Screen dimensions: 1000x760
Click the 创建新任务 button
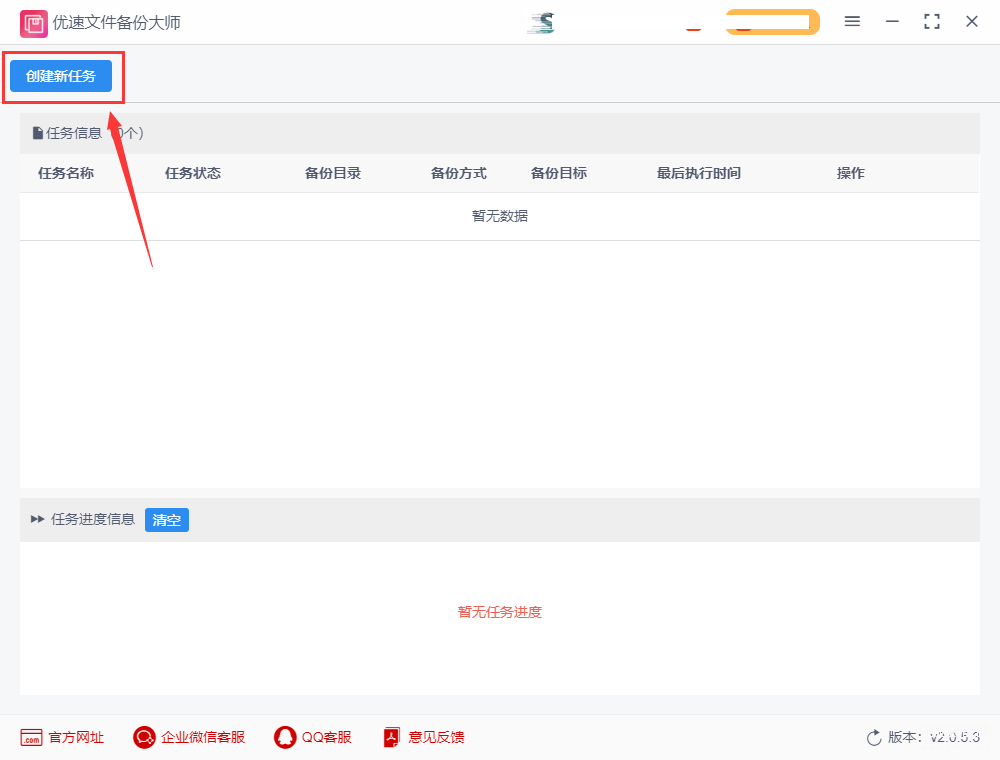61,77
